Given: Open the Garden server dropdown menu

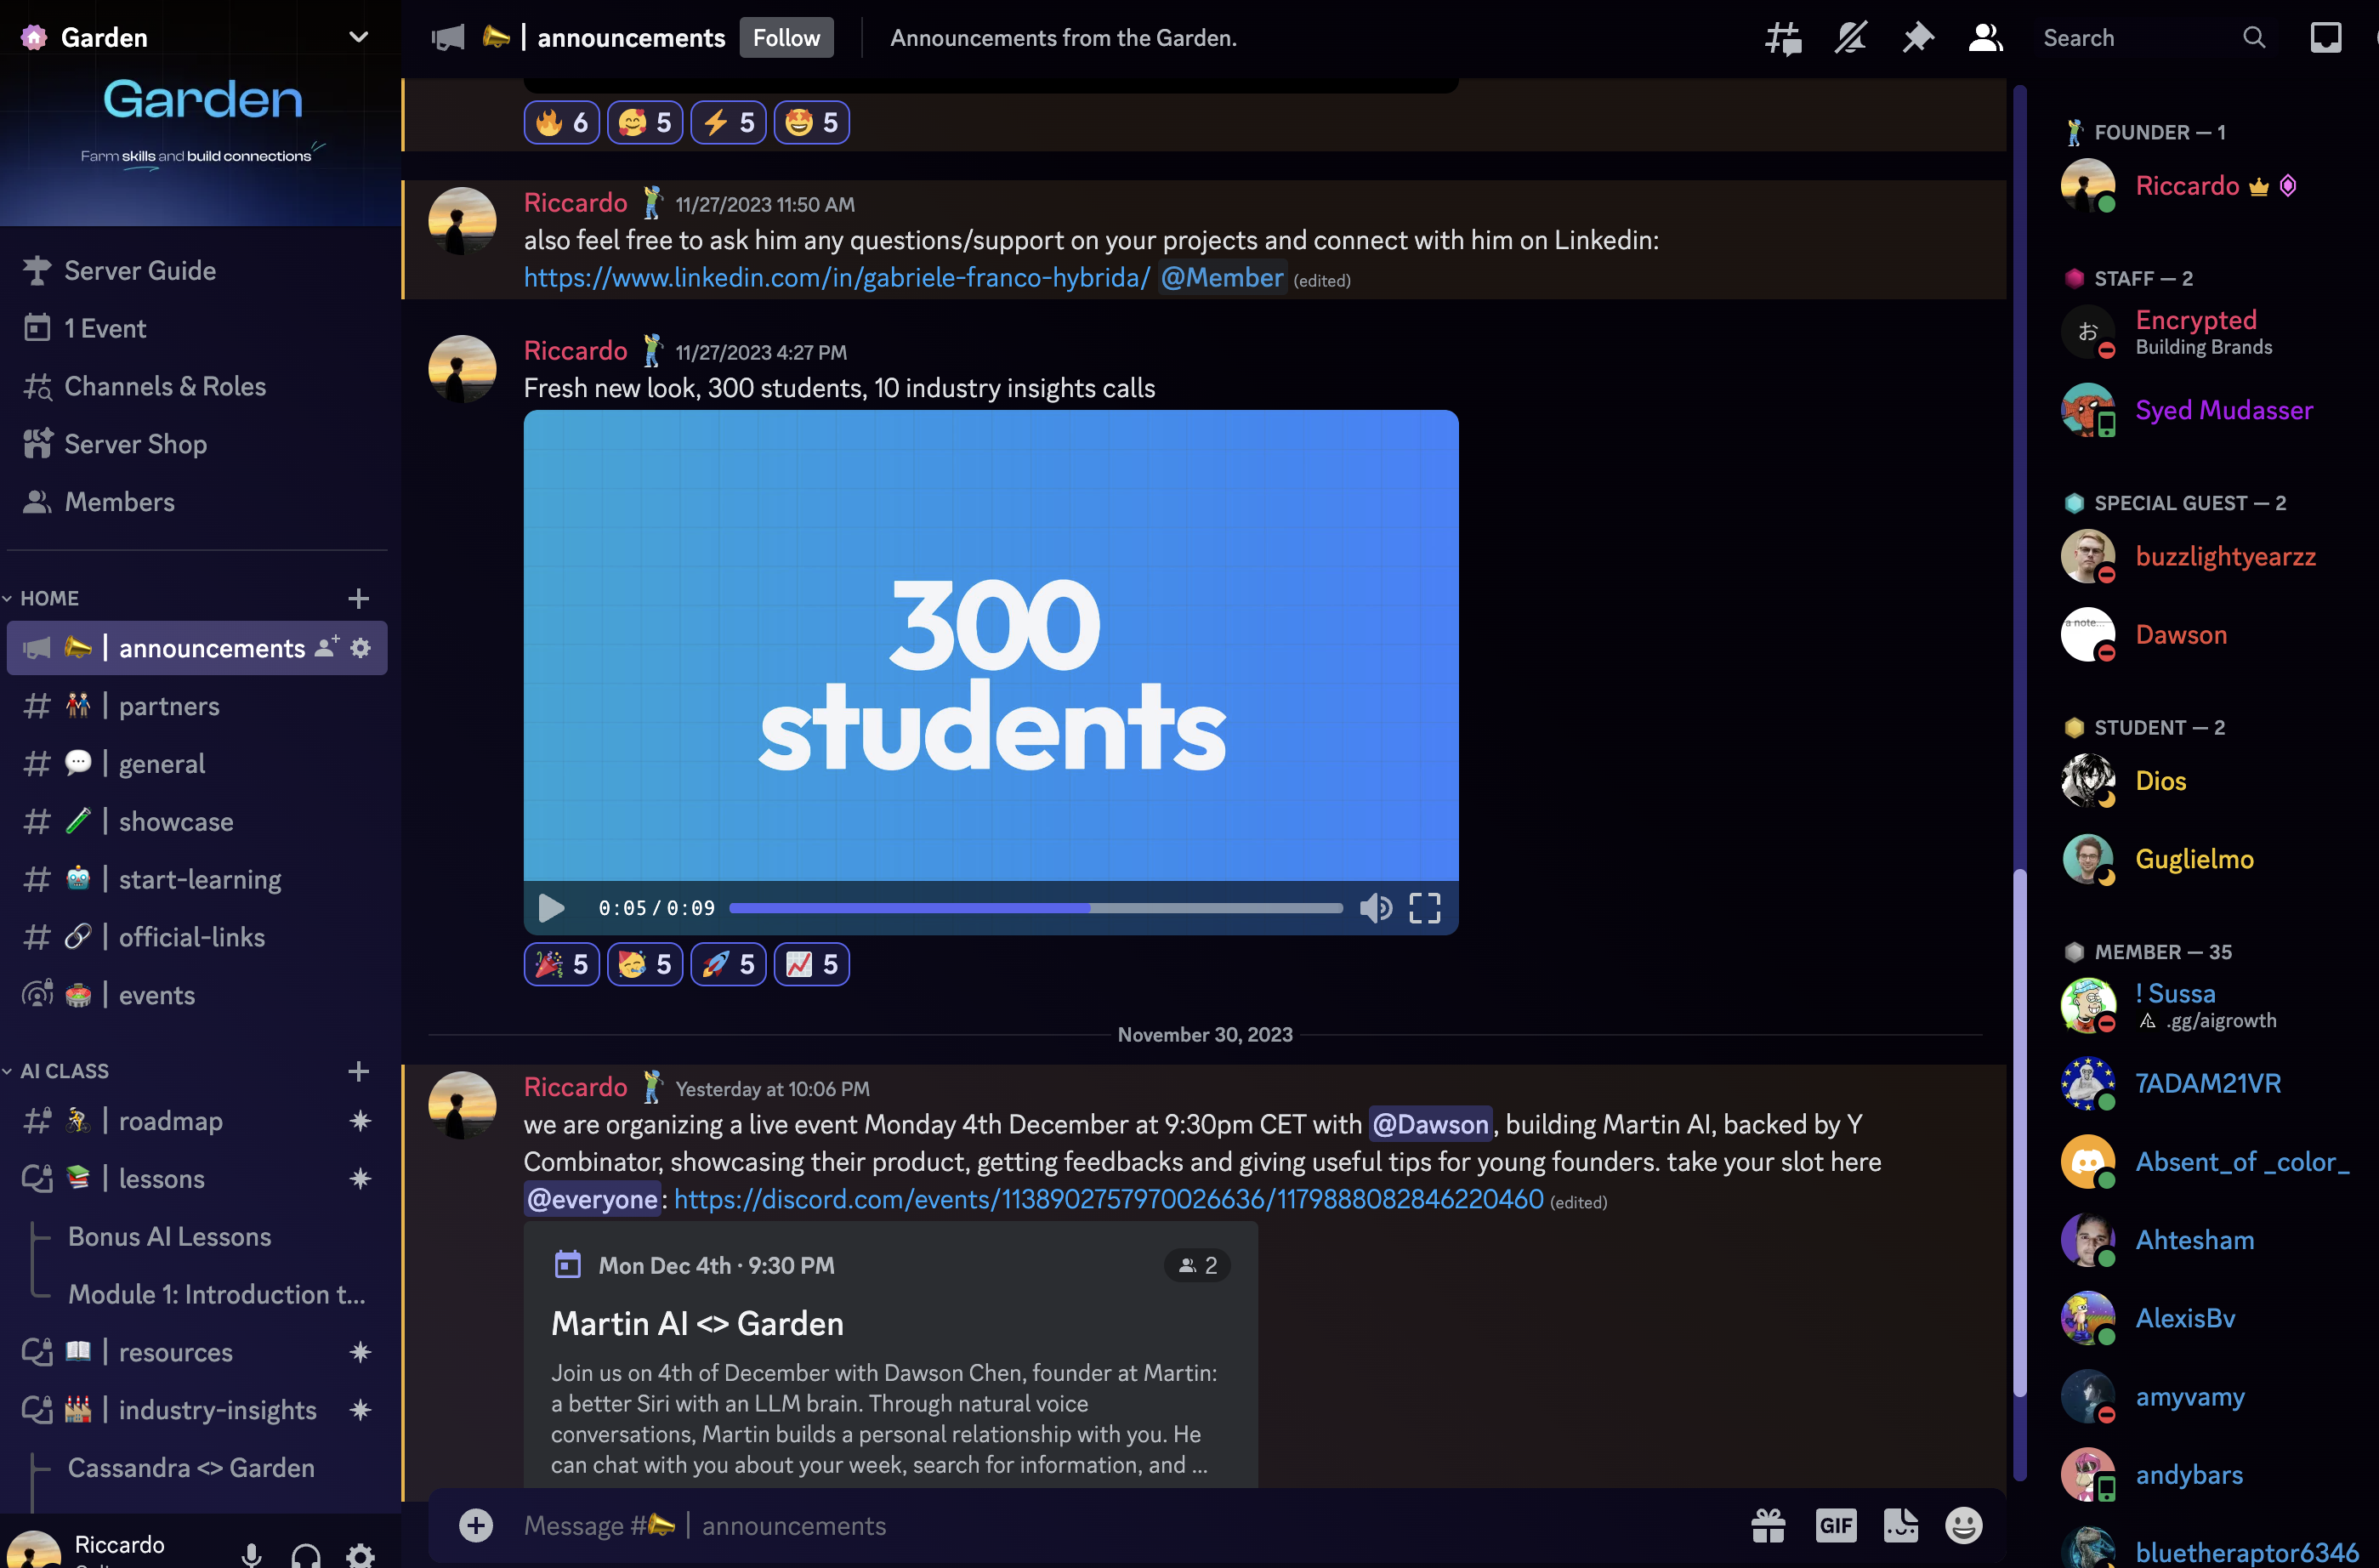Looking at the screenshot, I should coord(358,37).
